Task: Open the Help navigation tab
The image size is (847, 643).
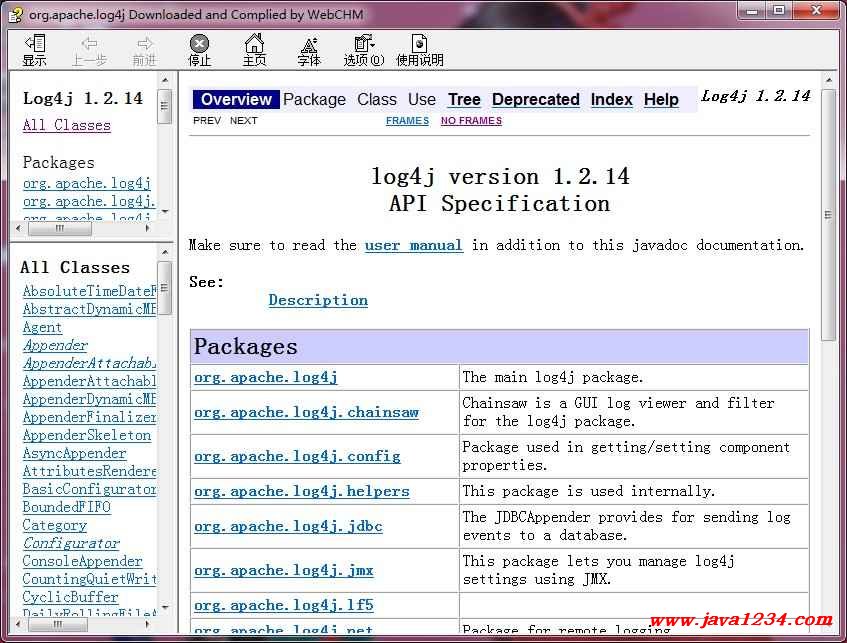Action: point(661,99)
